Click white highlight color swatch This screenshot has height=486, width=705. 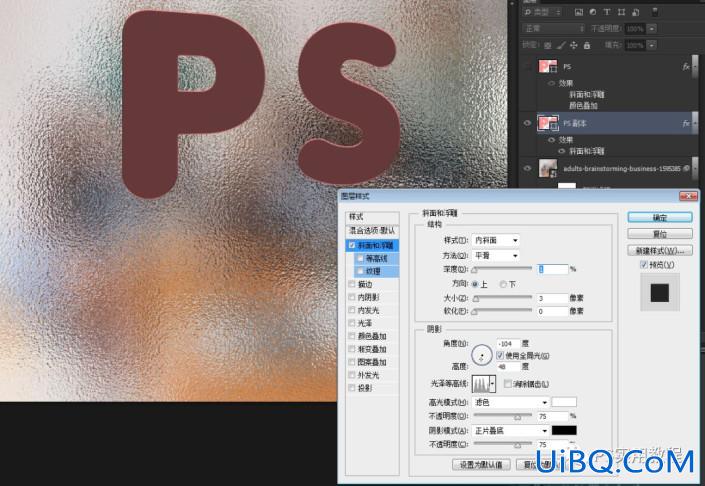tap(564, 402)
